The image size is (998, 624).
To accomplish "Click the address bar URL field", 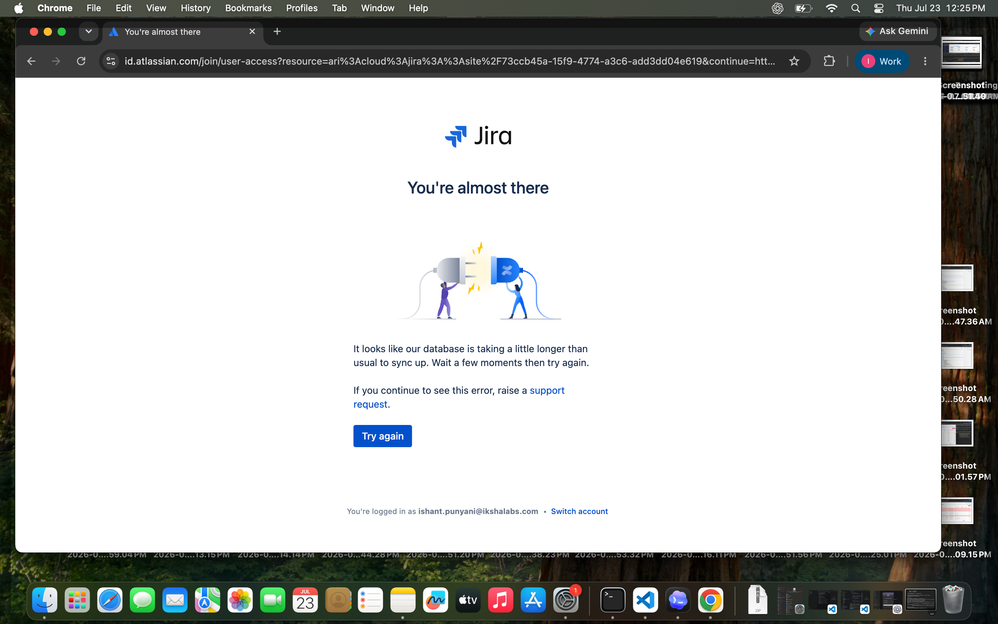I will (449, 61).
